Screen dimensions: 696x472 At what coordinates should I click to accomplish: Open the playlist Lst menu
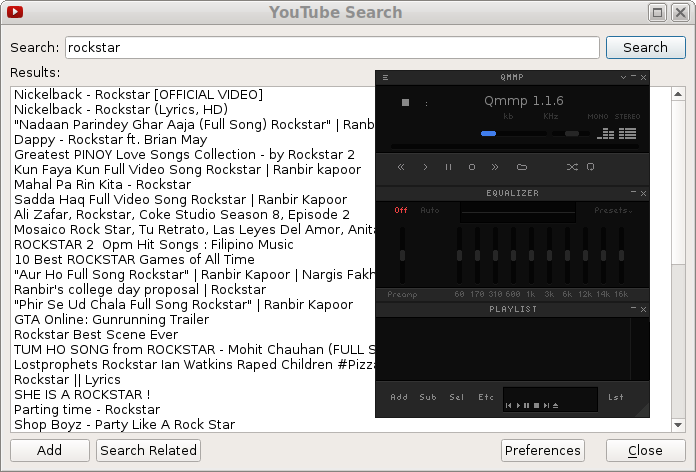point(616,397)
